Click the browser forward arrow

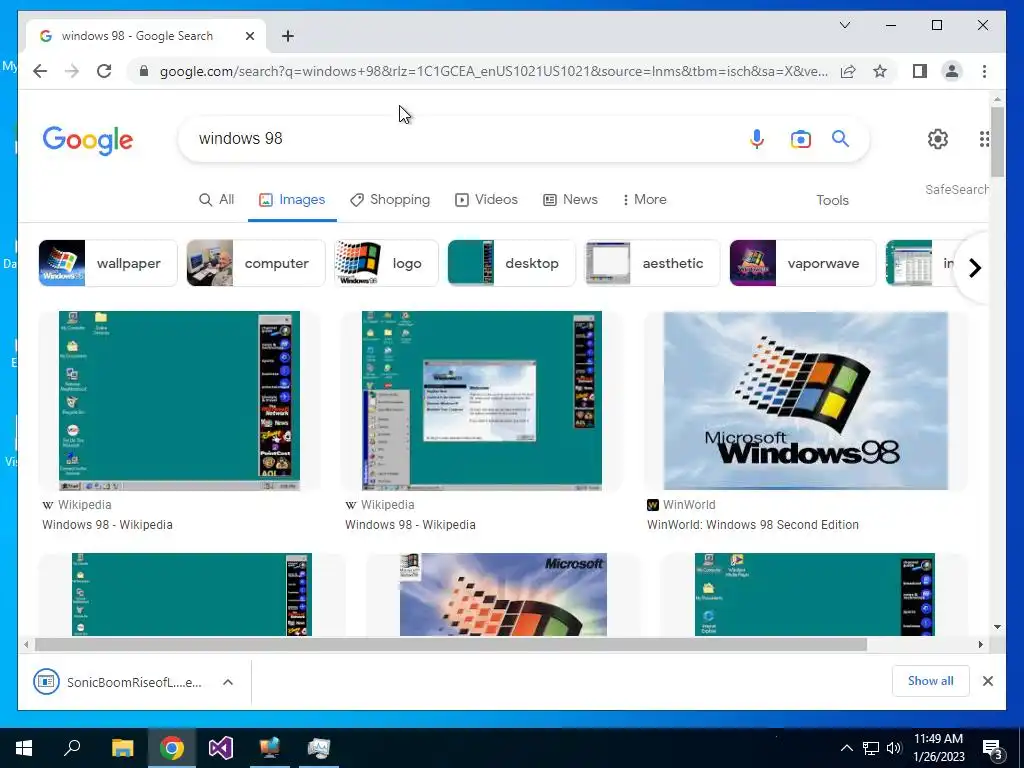coord(72,71)
